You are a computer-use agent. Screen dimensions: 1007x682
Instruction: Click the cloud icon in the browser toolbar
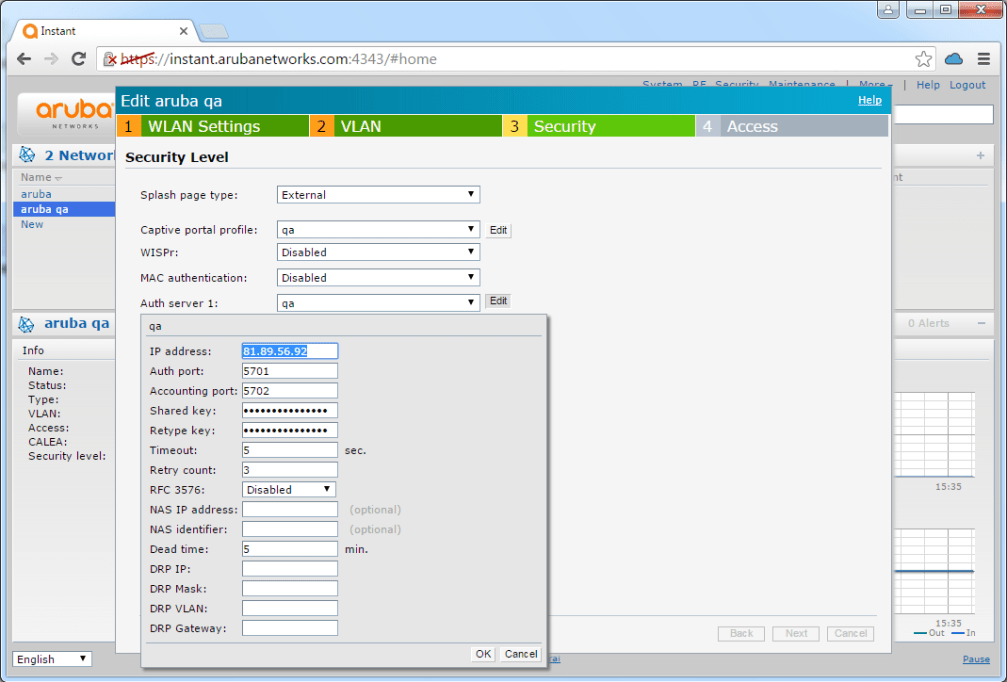click(x=953, y=59)
